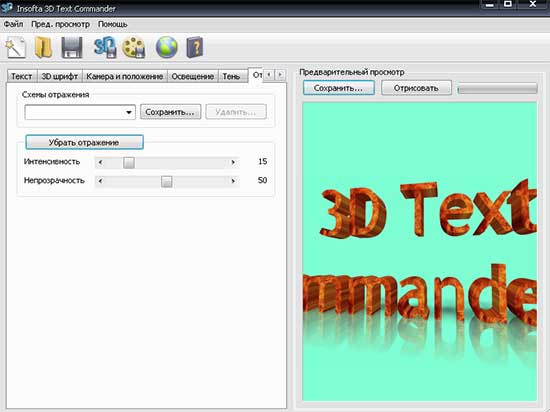The width and height of the screenshot is (550, 412).
Task: Click the Отрисовать button
Action: [x=416, y=88]
